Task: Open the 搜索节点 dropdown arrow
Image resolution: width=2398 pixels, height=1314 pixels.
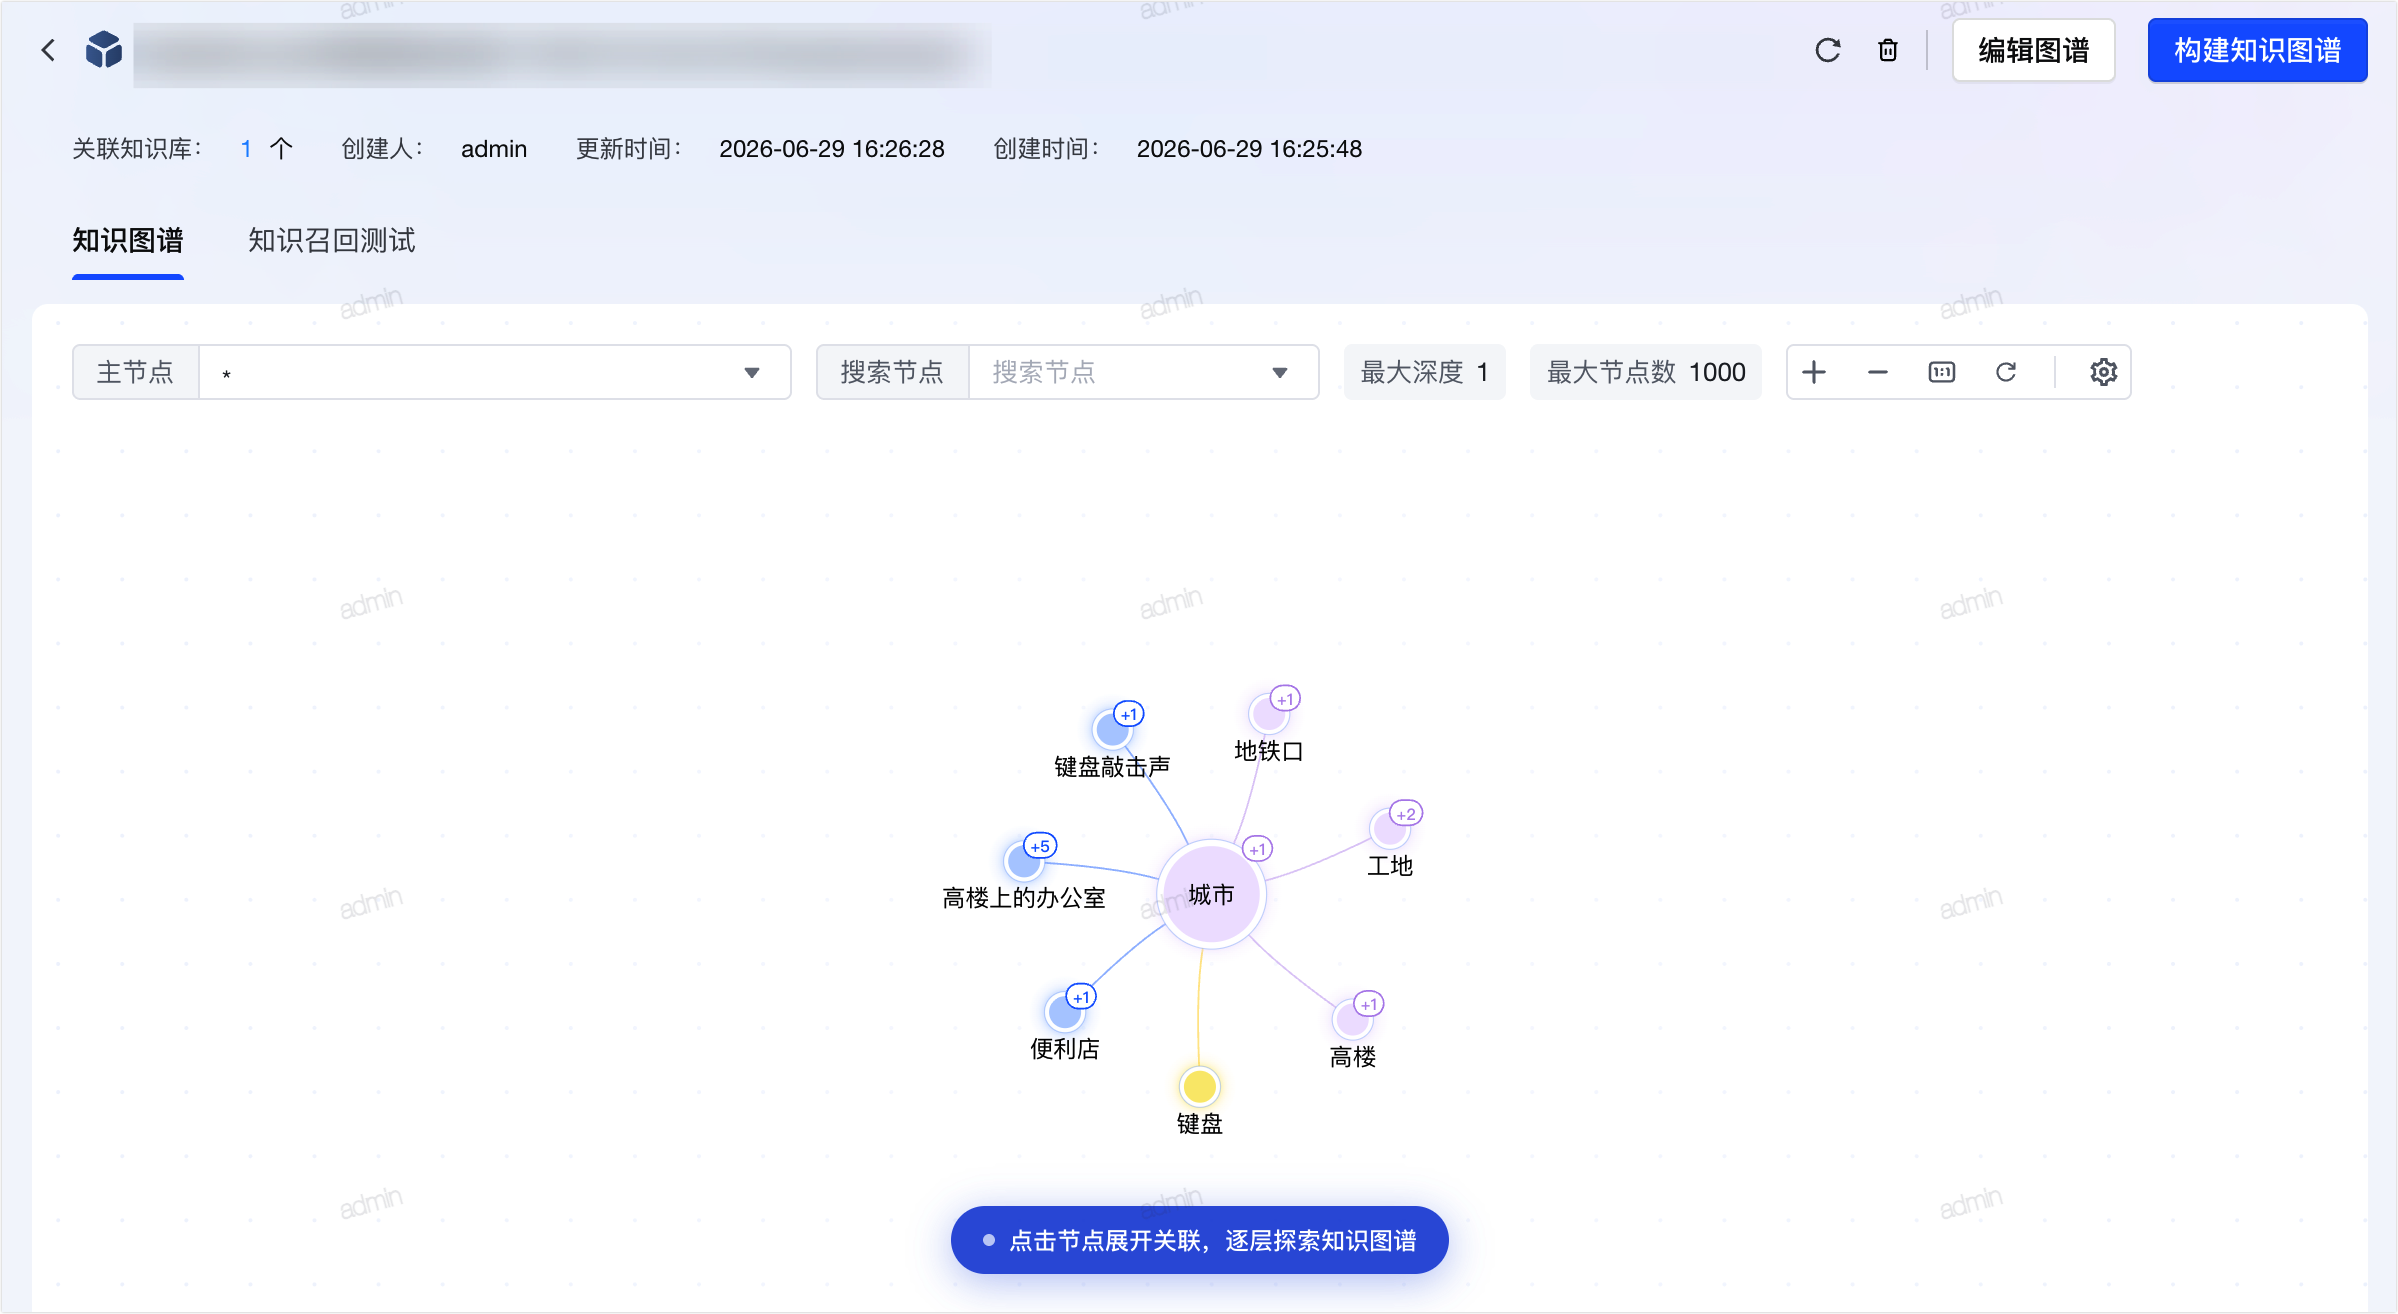Action: tap(1279, 373)
